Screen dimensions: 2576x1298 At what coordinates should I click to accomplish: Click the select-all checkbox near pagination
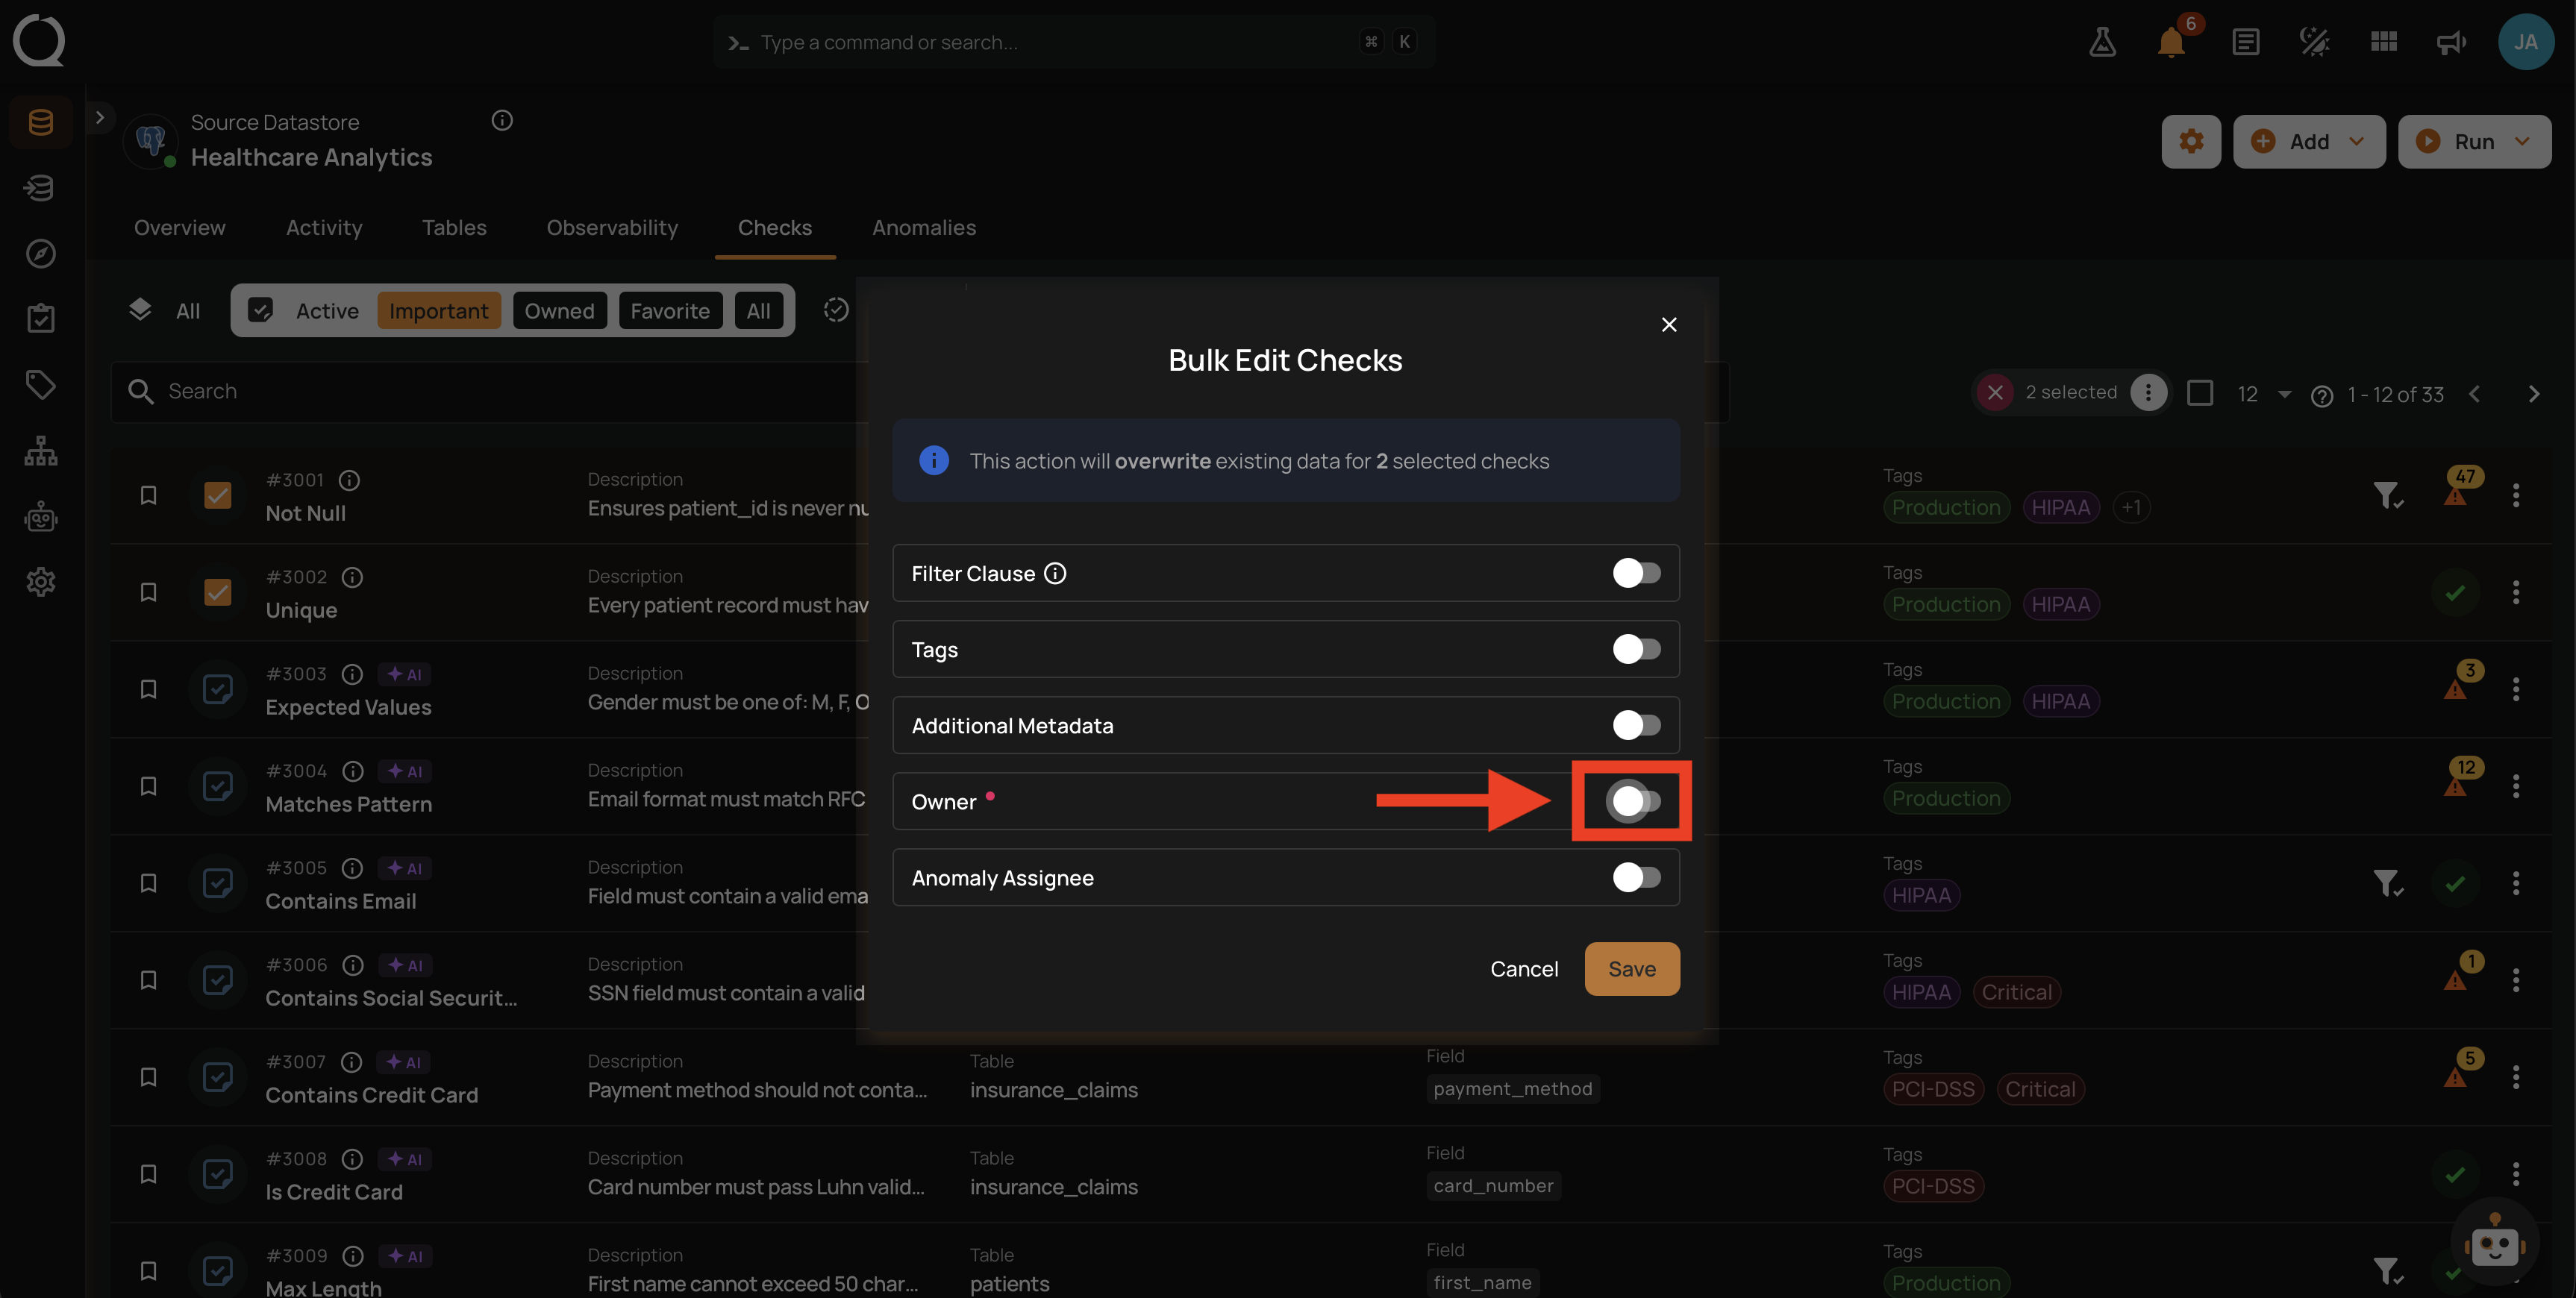(x=2199, y=393)
